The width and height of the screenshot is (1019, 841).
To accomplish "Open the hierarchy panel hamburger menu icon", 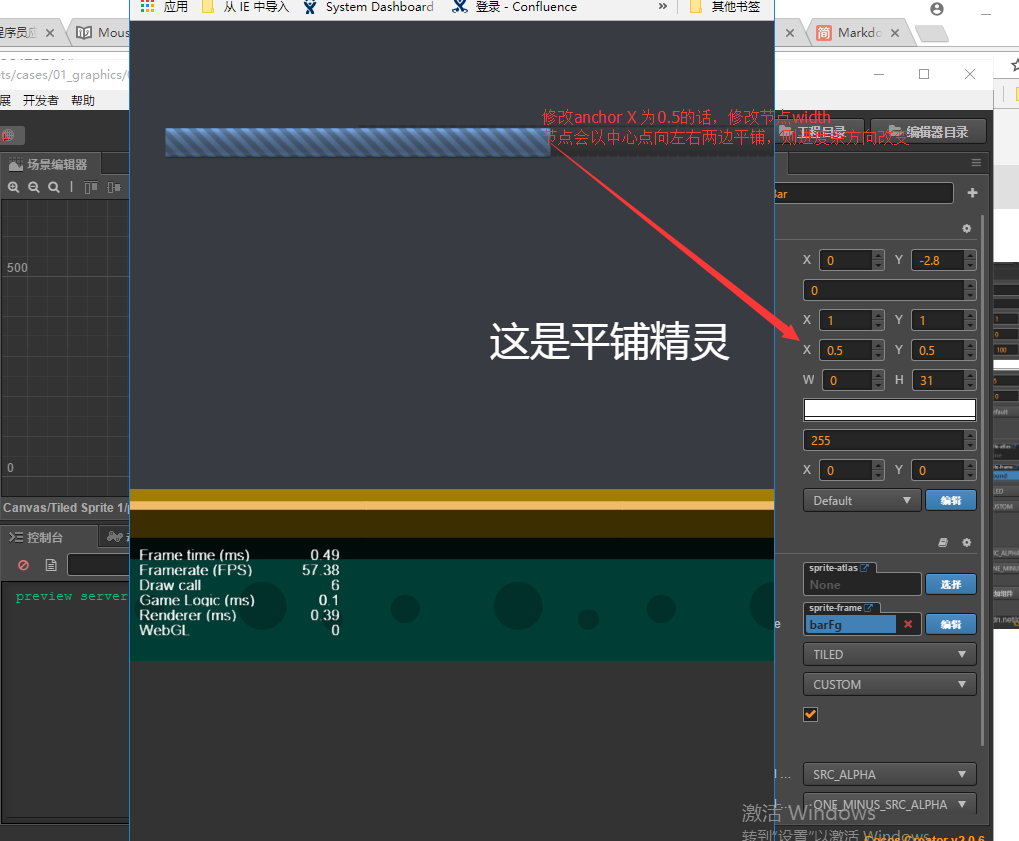I will [x=976, y=163].
